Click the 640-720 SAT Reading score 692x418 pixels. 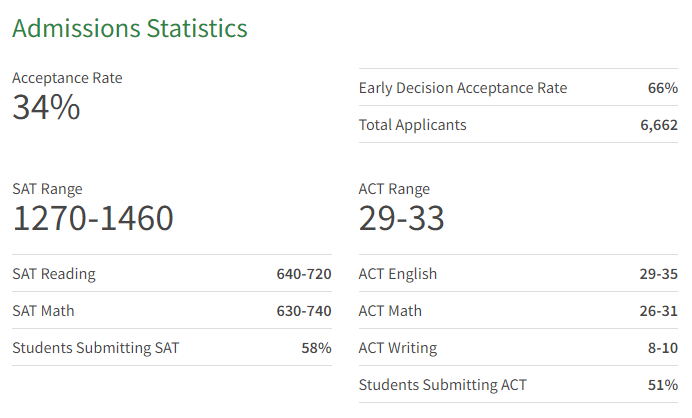pyautogui.click(x=304, y=274)
